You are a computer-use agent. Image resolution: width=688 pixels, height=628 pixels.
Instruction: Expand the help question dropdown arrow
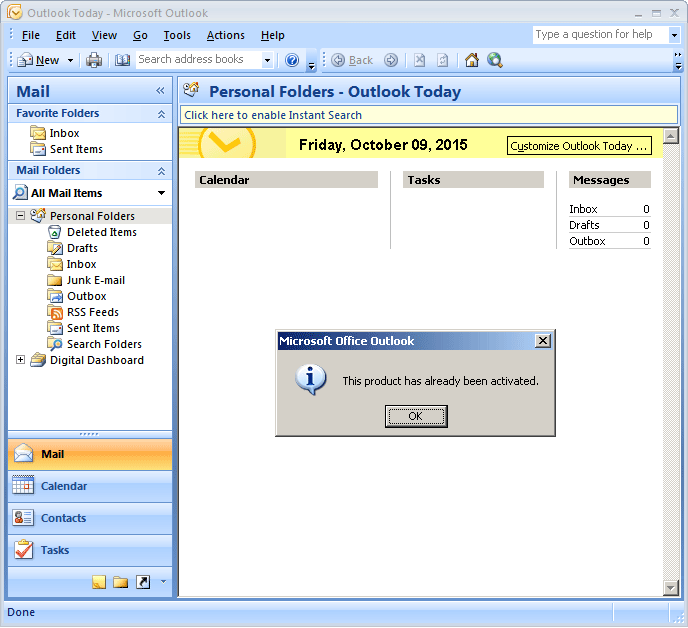point(674,35)
